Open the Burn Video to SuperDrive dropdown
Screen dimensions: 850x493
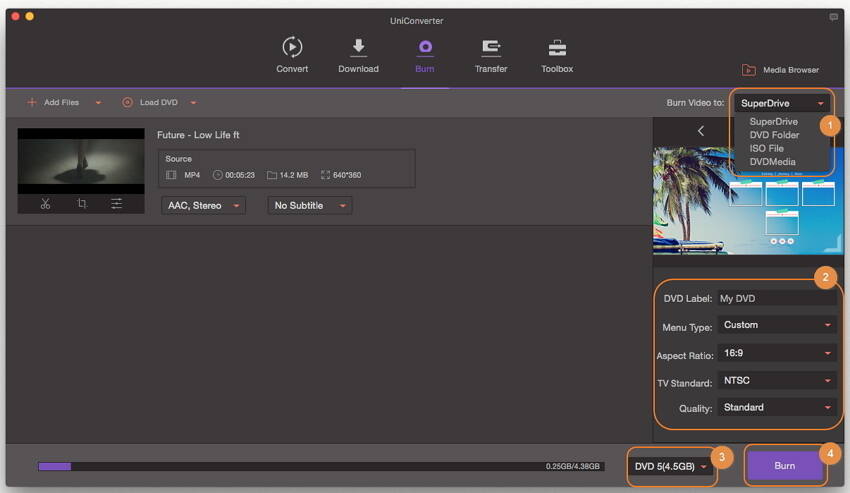(x=781, y=103)
